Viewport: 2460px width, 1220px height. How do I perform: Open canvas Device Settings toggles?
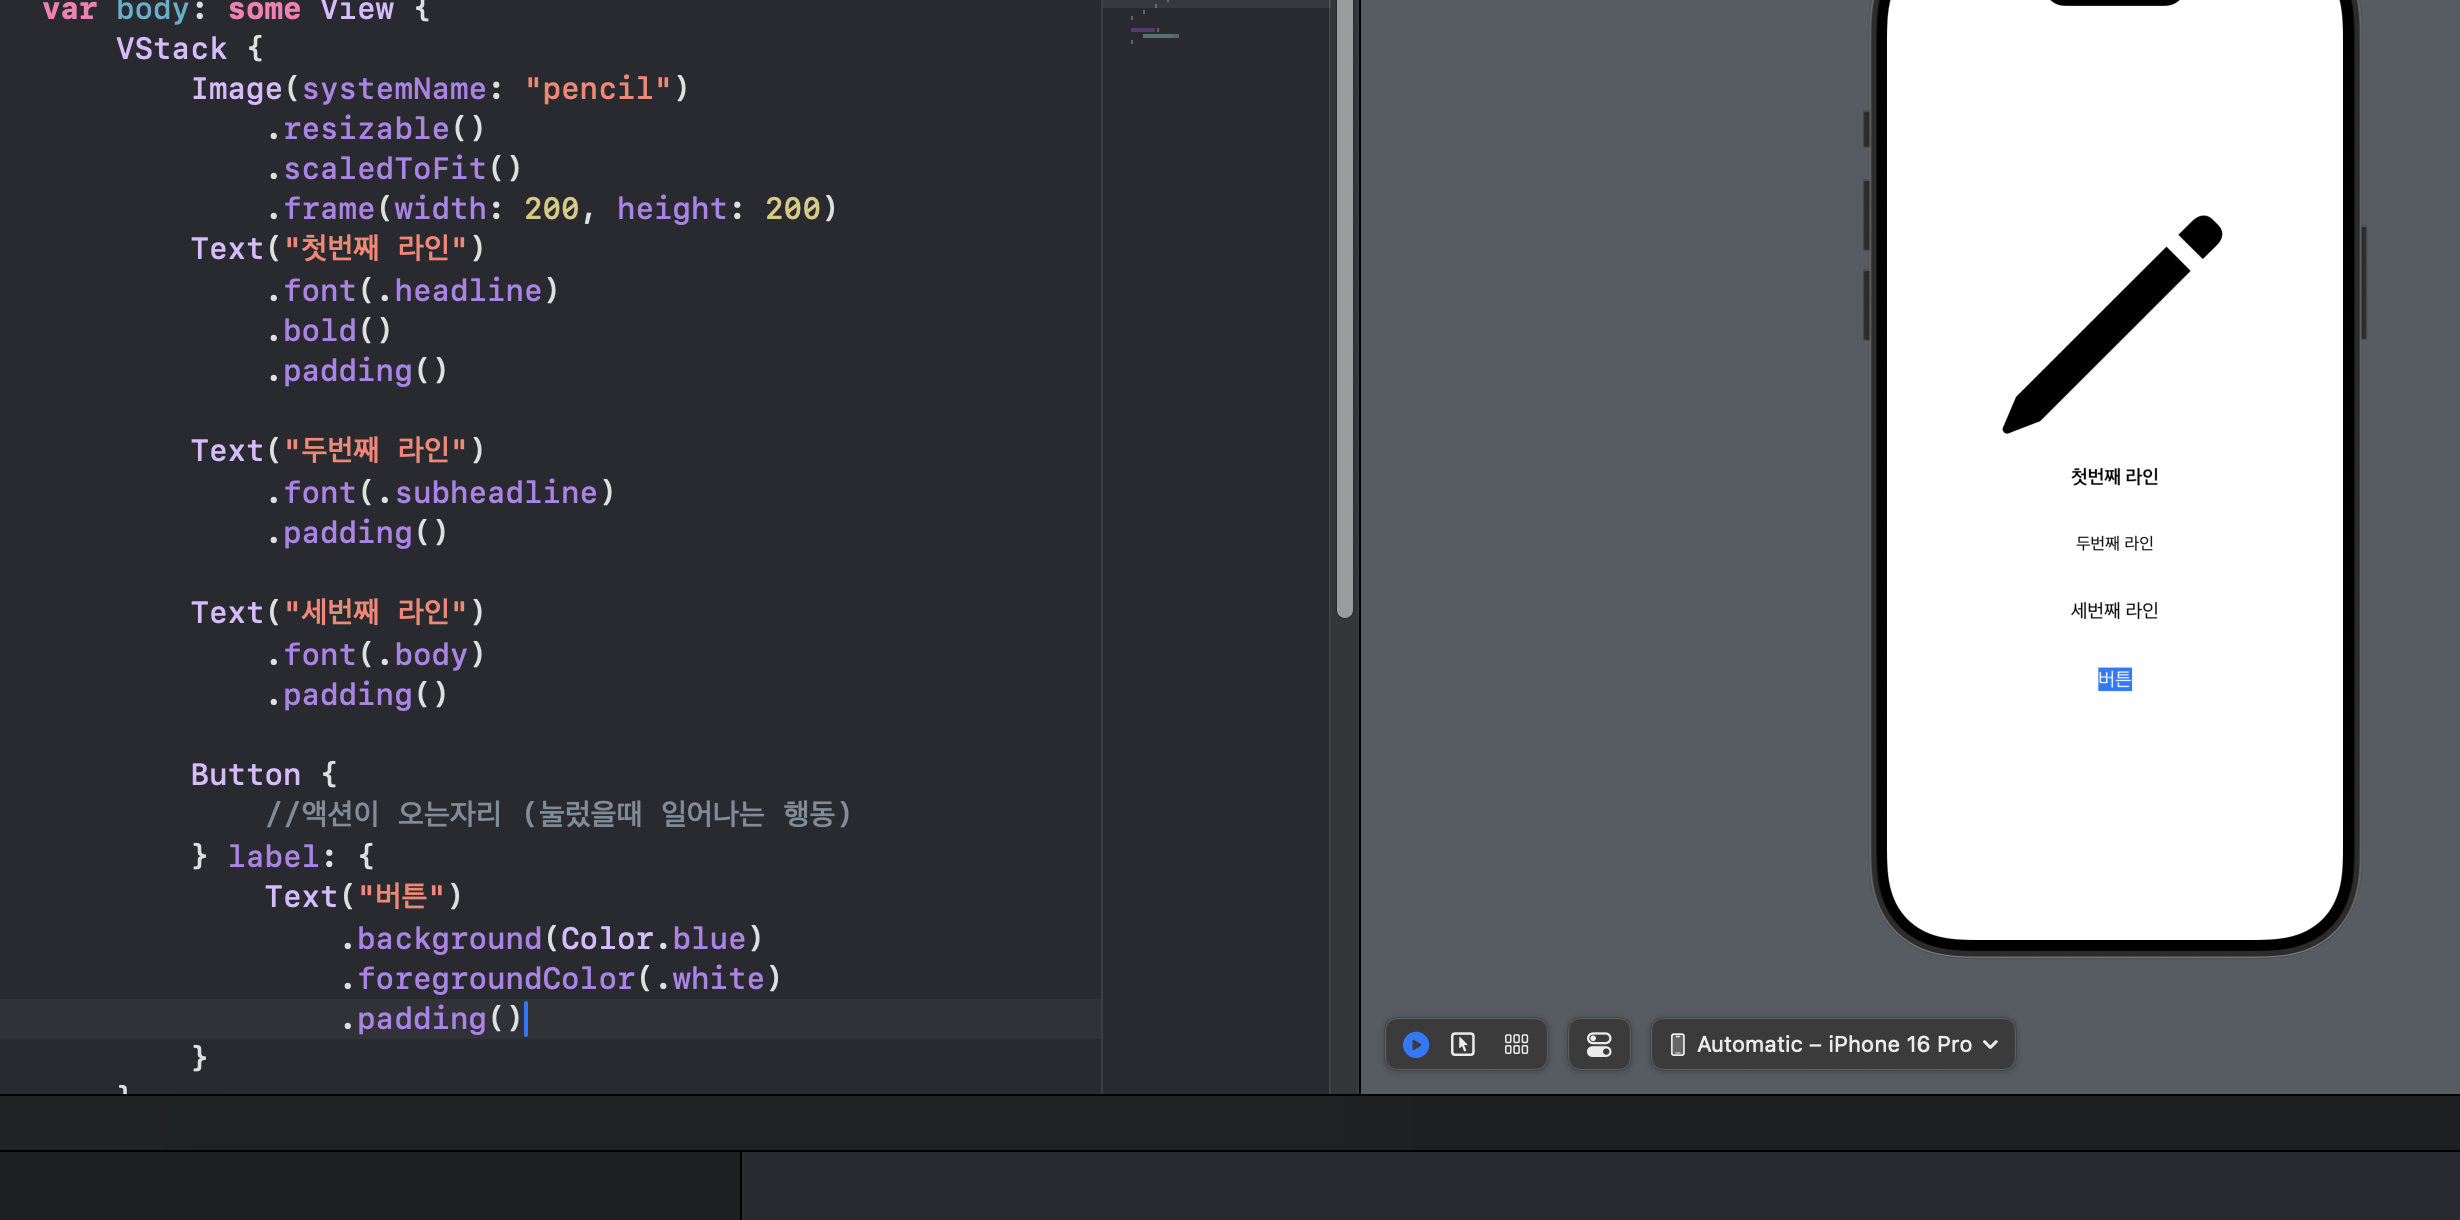(x=1598, y=1044)
